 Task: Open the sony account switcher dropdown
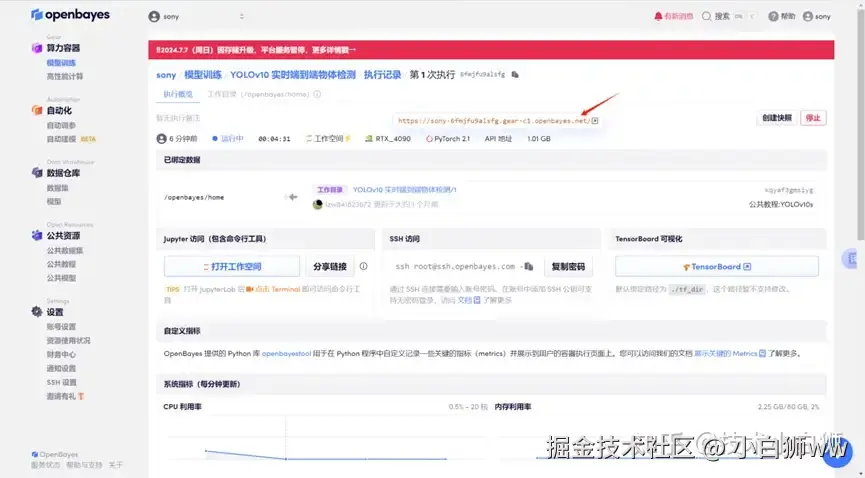[x=196, y=17]
